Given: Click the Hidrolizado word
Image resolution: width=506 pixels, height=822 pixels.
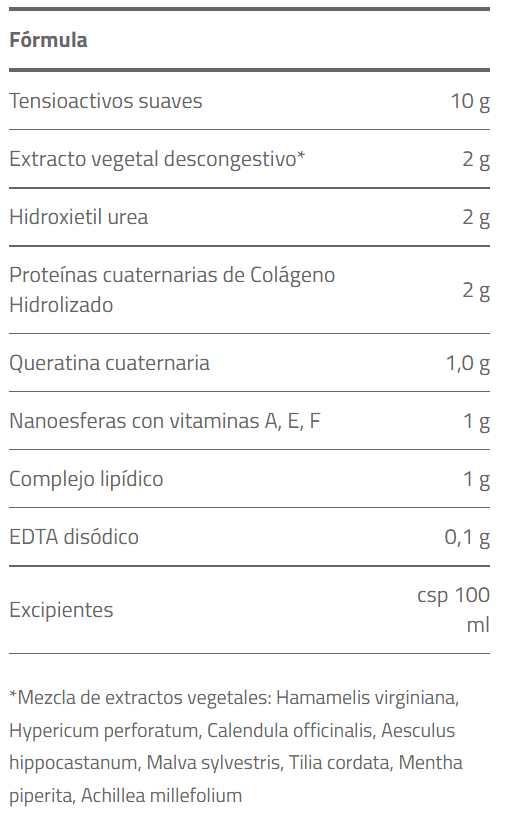Looking at the screenshot, I should pyautogui.click(x=61, y=305).
